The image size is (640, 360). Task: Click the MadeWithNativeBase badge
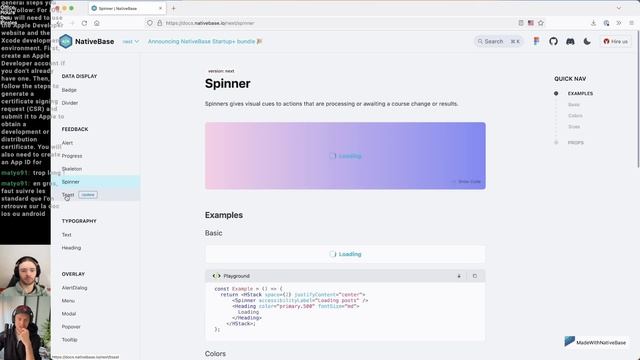coord(595,342)
